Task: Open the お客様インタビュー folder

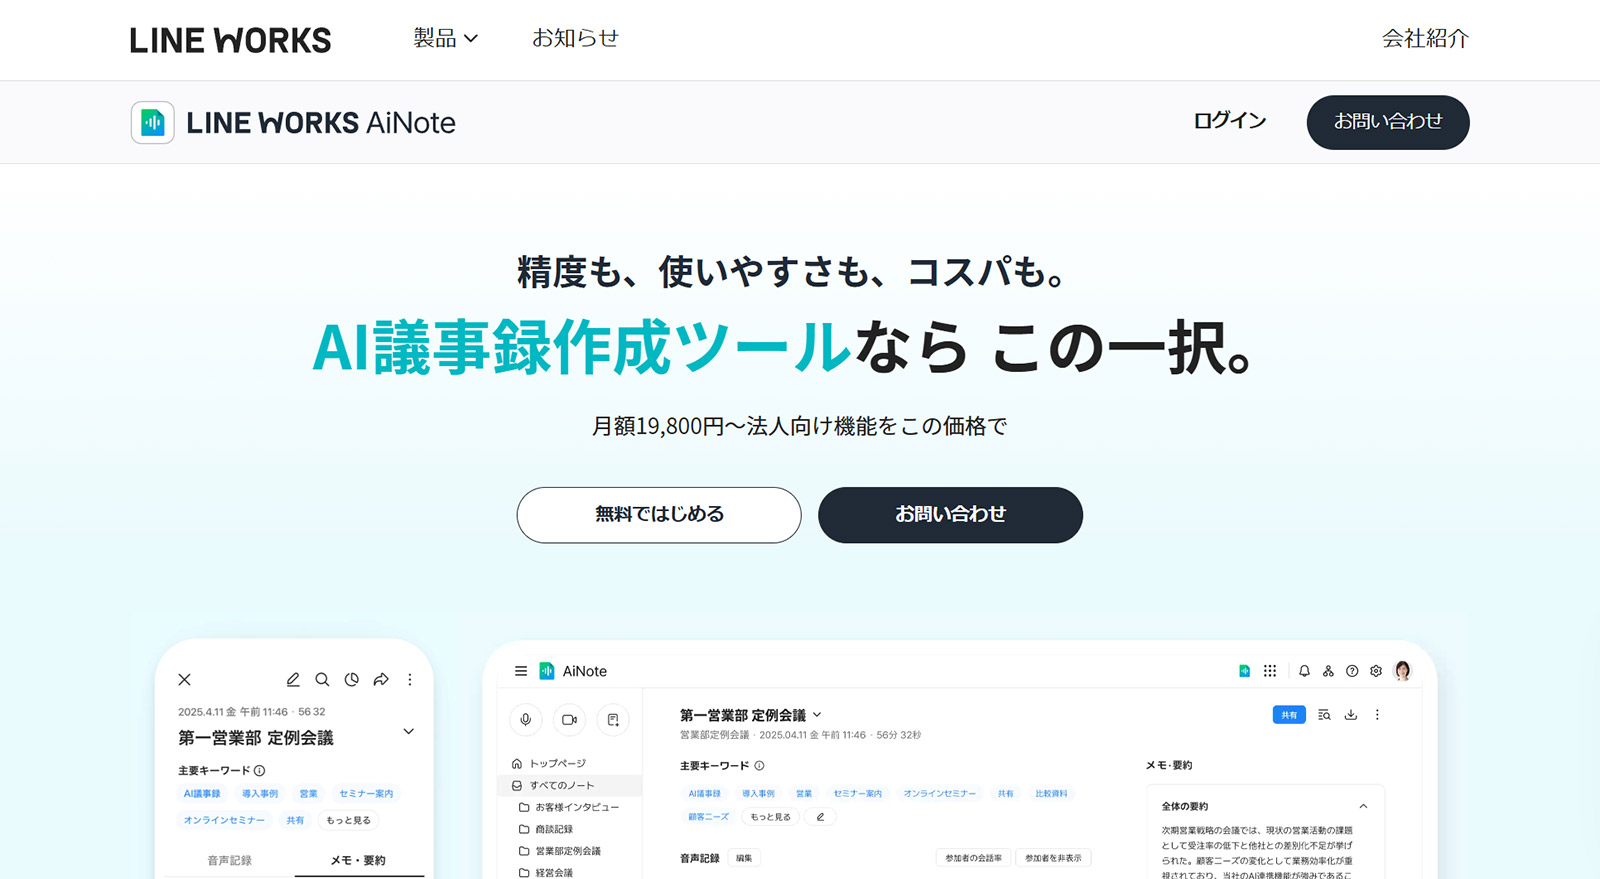Action: click(x=569, y=807)
